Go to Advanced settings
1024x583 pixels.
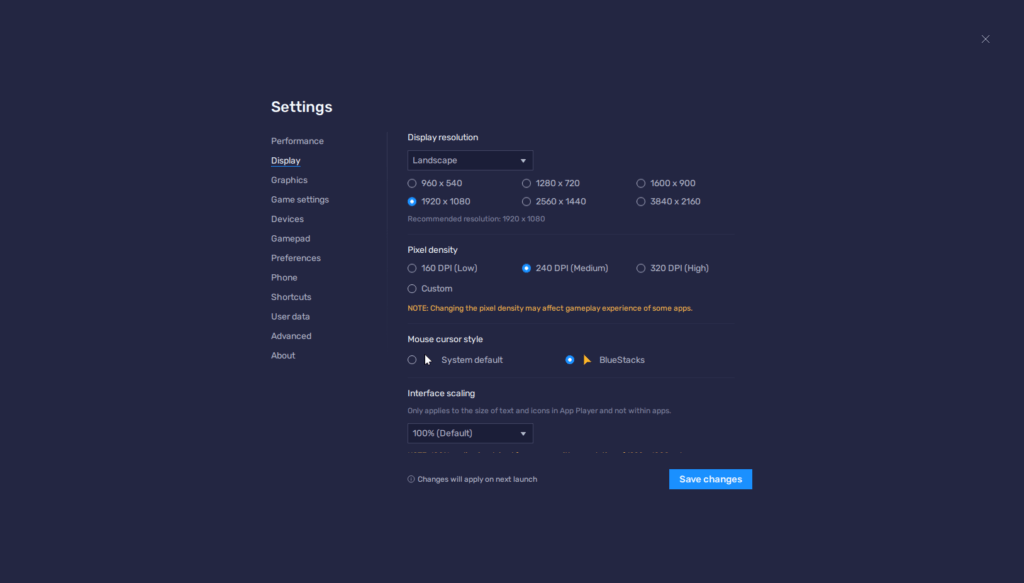pos(291,336)
